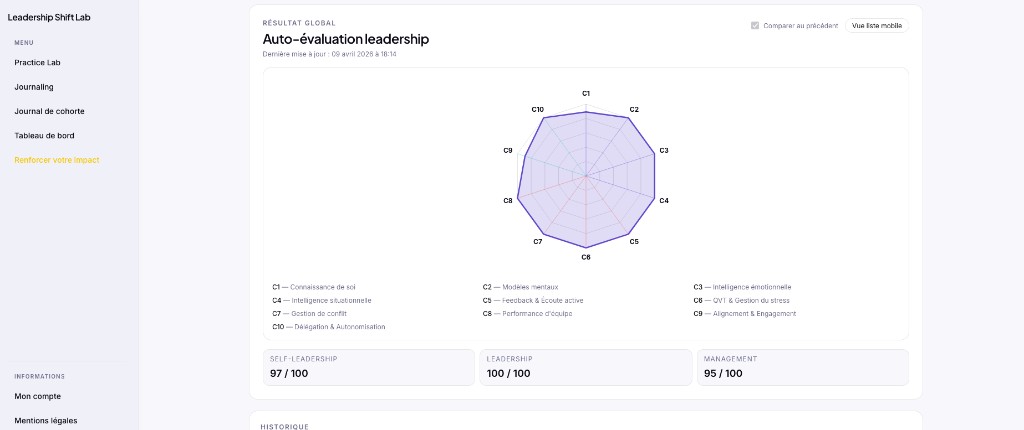Select the Leadership 100 / 100 score card
The width and height of the screenshot is (1024, 430).
pyautogui.click(x=585, y=367)
